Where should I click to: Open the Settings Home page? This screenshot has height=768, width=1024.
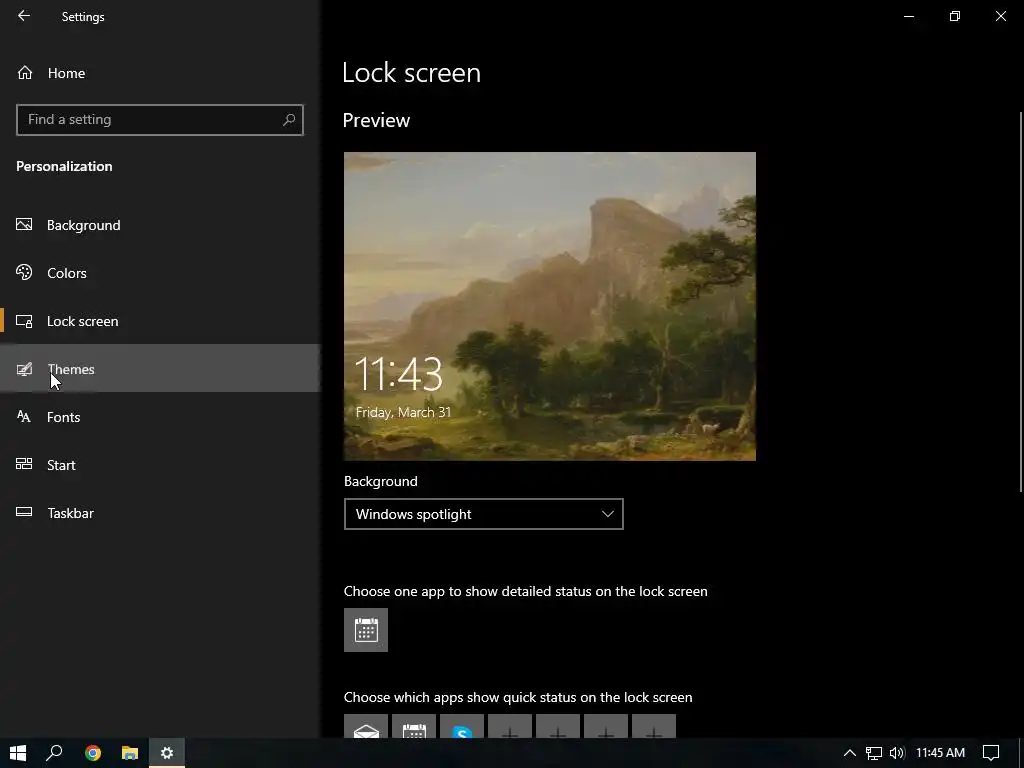point(160,73)
